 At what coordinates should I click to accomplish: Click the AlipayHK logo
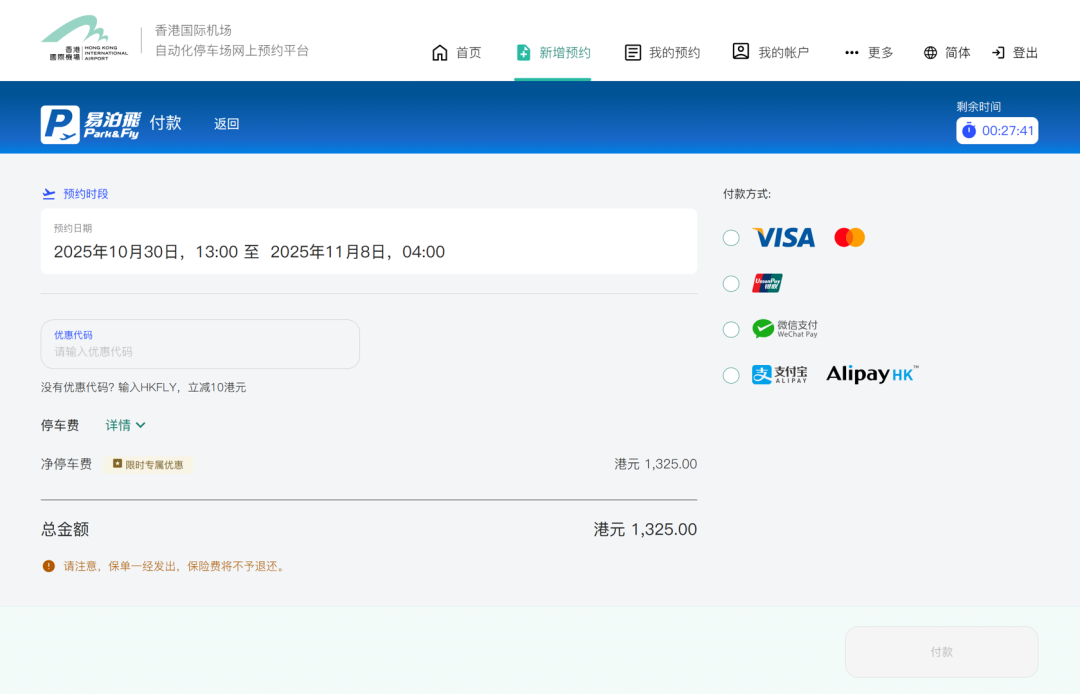coord(870,373)
